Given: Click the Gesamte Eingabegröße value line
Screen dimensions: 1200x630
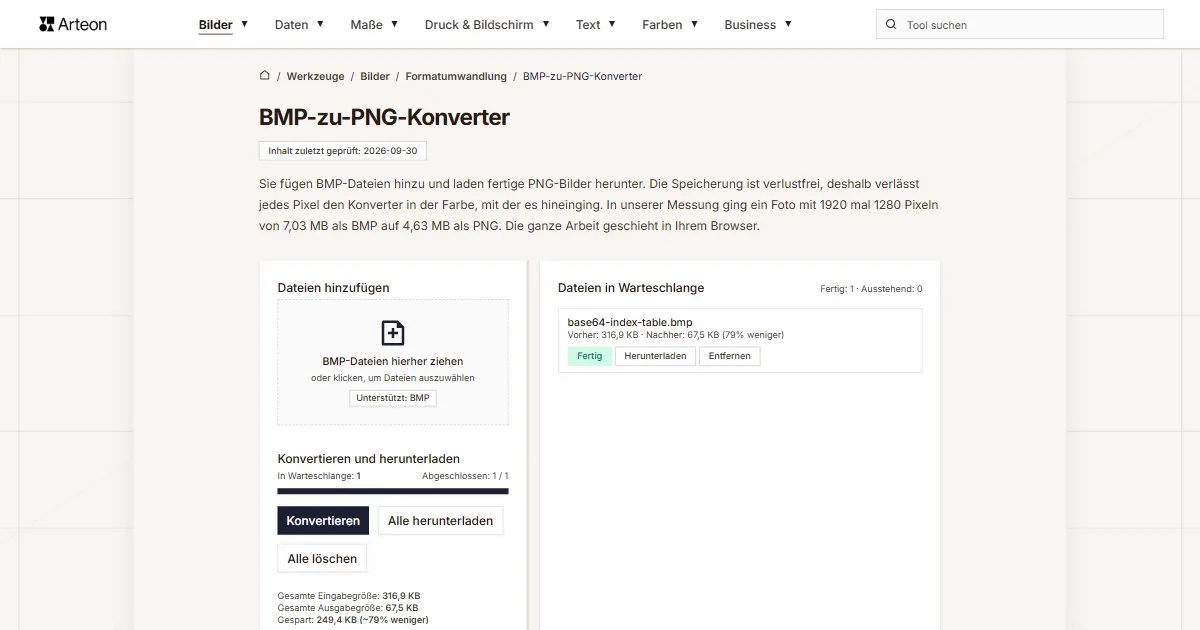Looking at the screenshot, I should coord(349,596).
